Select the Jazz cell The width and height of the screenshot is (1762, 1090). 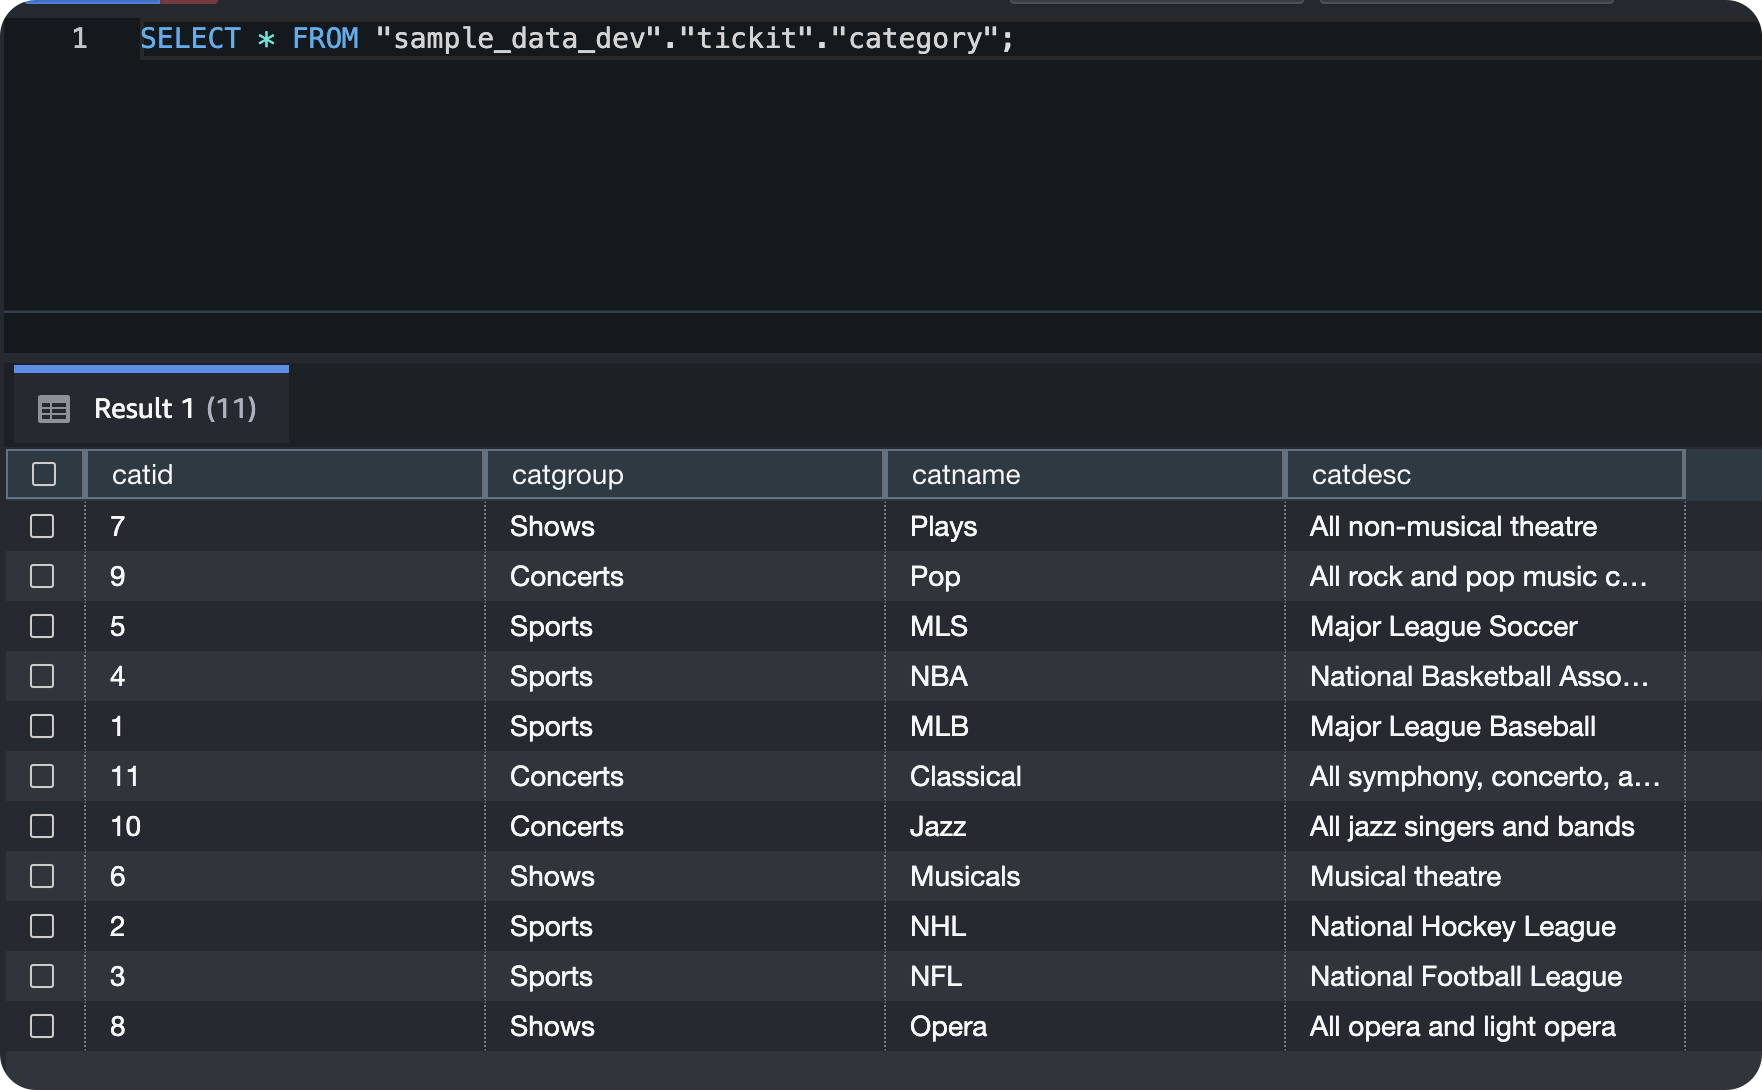point(1085,826)
